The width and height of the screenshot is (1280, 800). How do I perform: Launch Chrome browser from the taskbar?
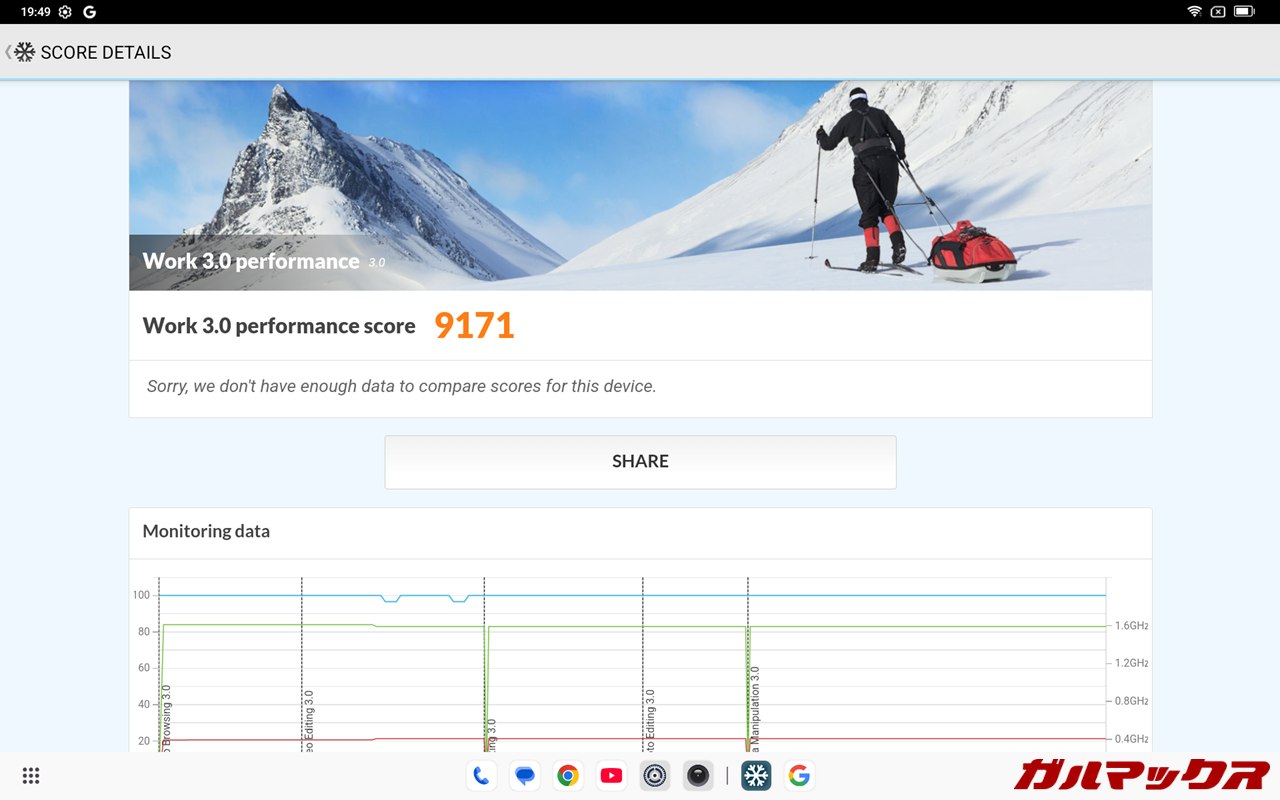pos(568,775)
